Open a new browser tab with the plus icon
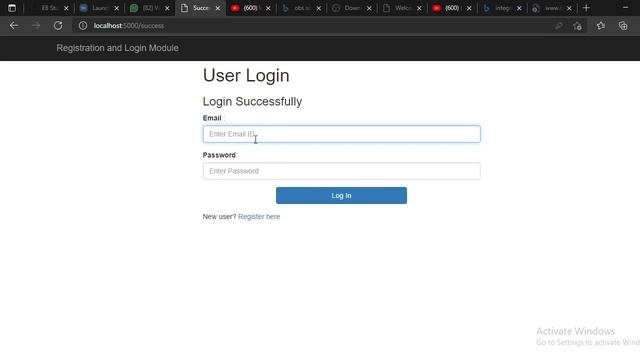 coord(586,8)
